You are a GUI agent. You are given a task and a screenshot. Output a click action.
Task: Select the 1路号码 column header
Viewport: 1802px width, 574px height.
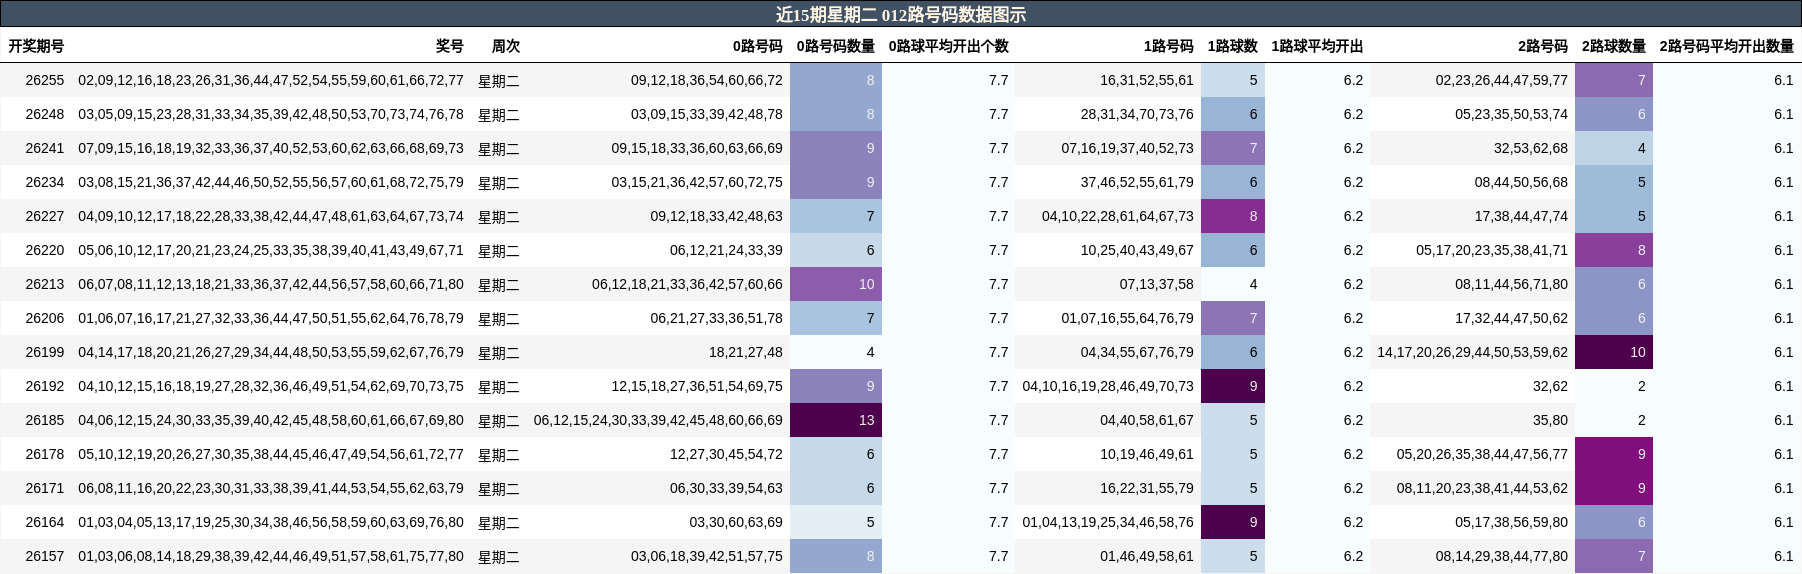(x=1169, y=46)
